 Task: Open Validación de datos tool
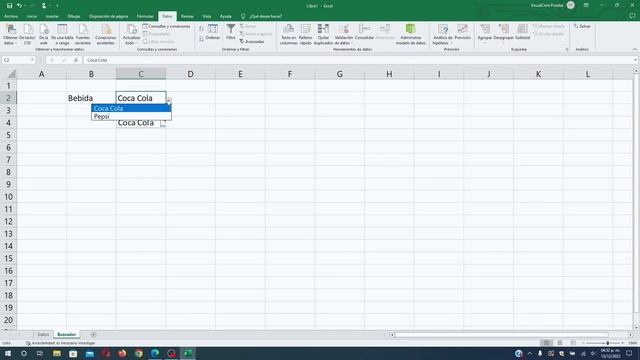[x=344, y=34]
